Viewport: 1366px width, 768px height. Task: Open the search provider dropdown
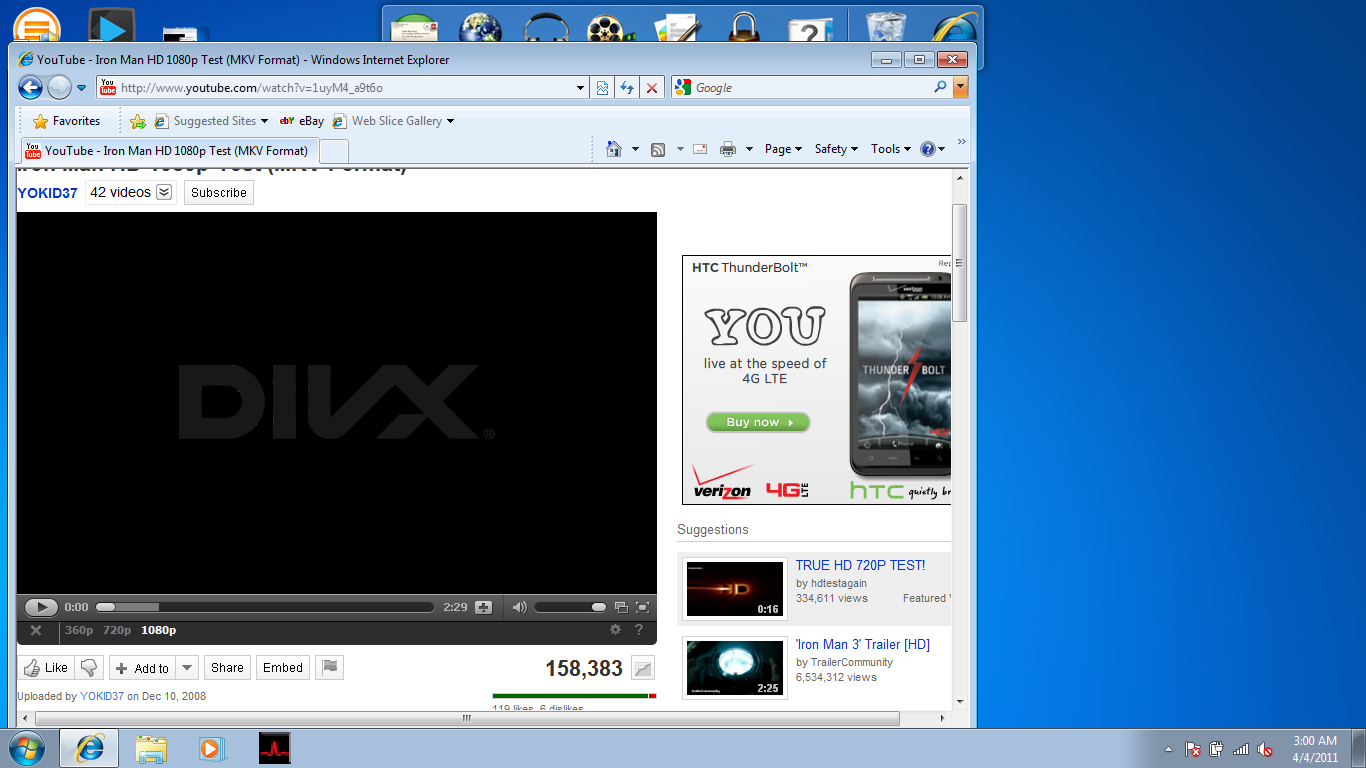click(x=961, y=88)
